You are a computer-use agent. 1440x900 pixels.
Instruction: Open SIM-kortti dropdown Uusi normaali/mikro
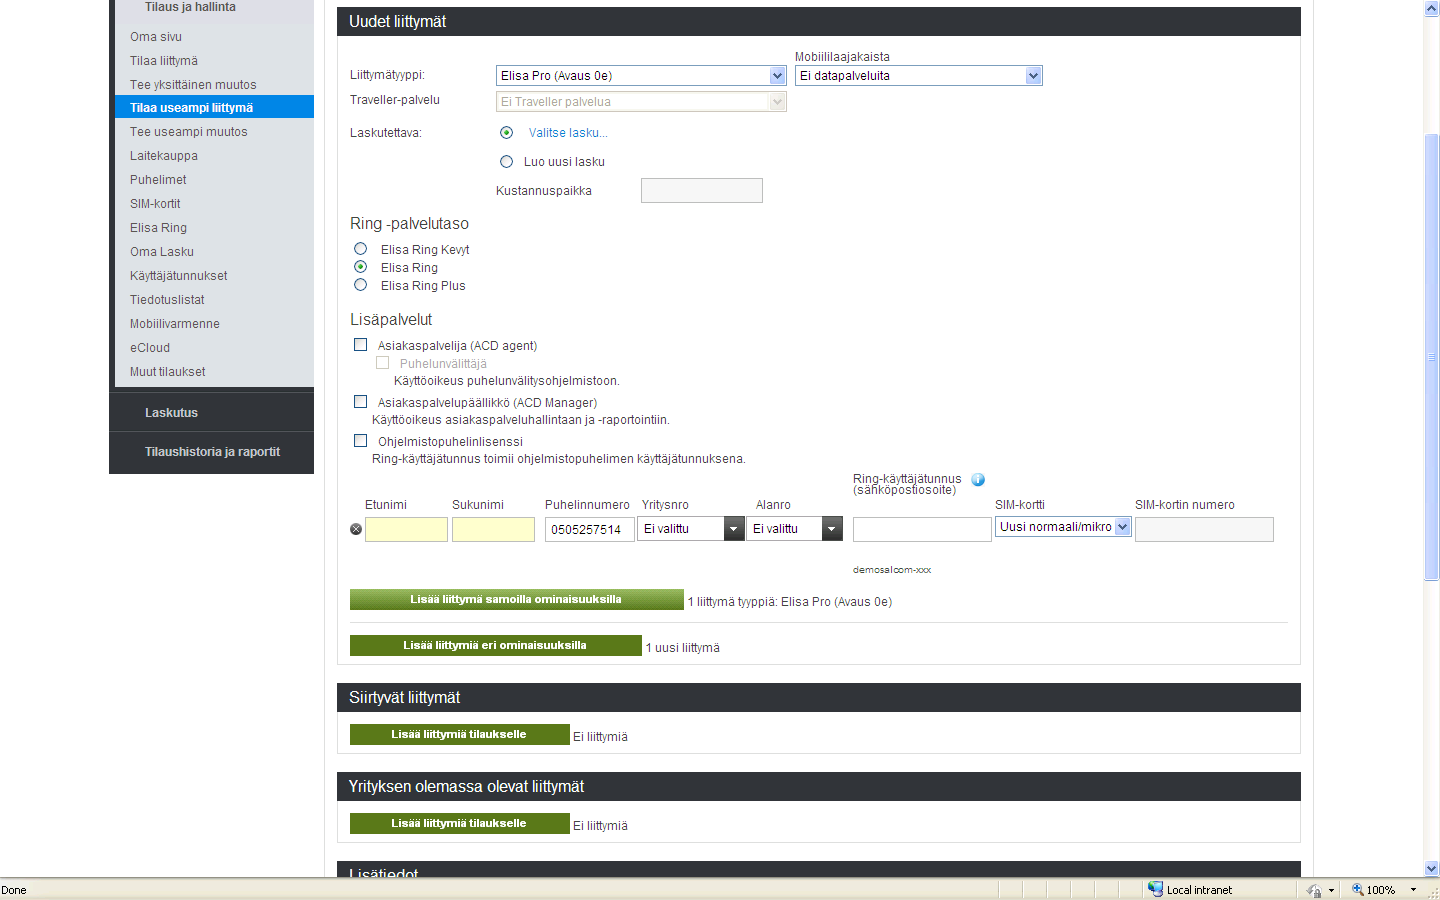click(1063, 527)
